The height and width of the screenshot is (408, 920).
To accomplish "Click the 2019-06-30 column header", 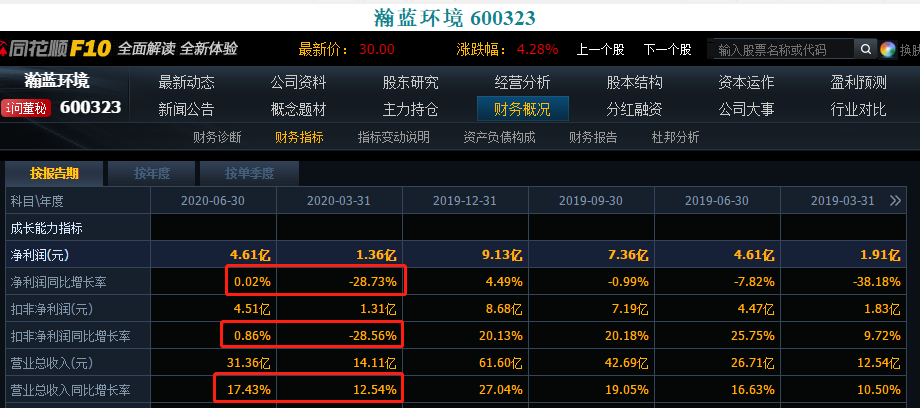I will click(717, 201).
